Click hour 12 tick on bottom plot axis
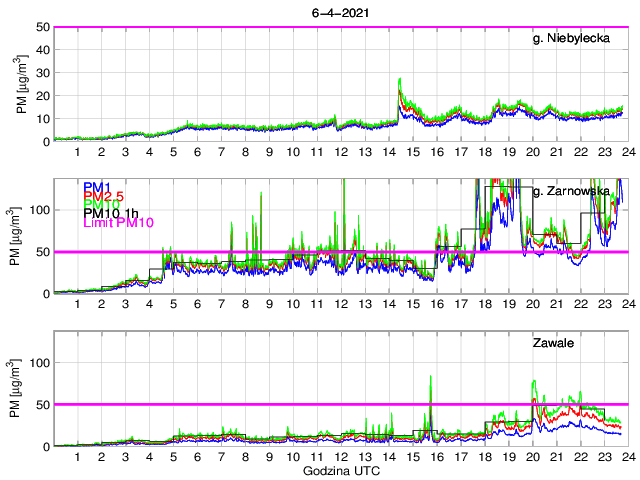 coord(341,456)
